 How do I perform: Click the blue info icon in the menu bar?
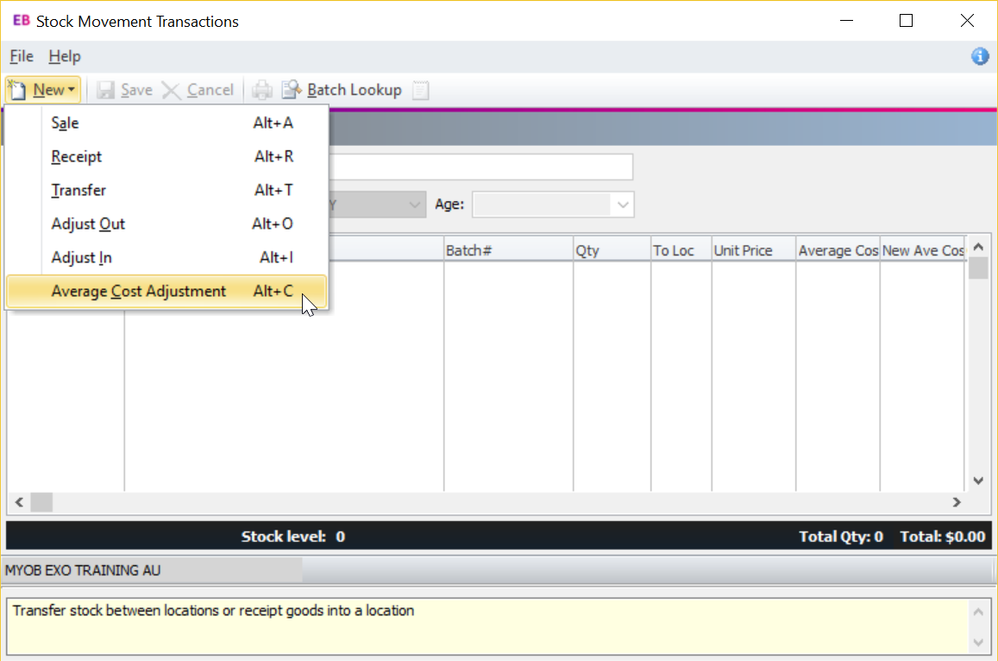980,57
